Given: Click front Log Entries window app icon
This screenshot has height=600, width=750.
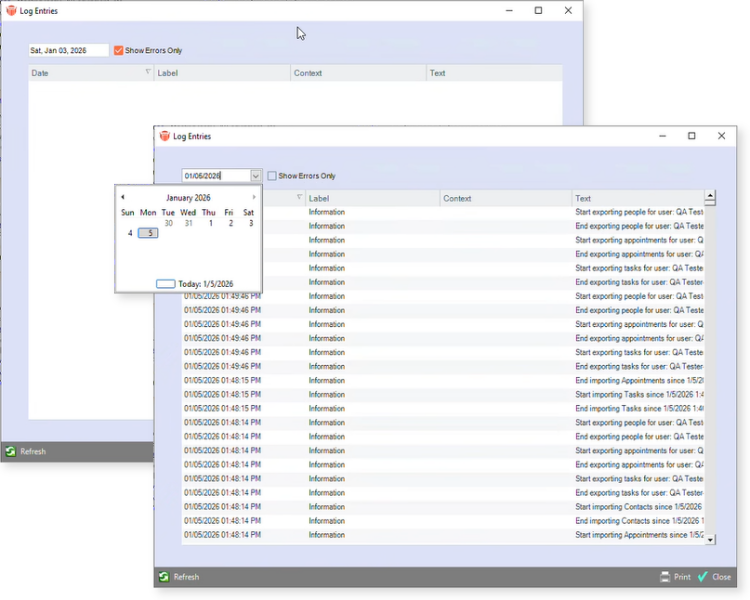Looking at the screenshot, I should coord(165,136).
